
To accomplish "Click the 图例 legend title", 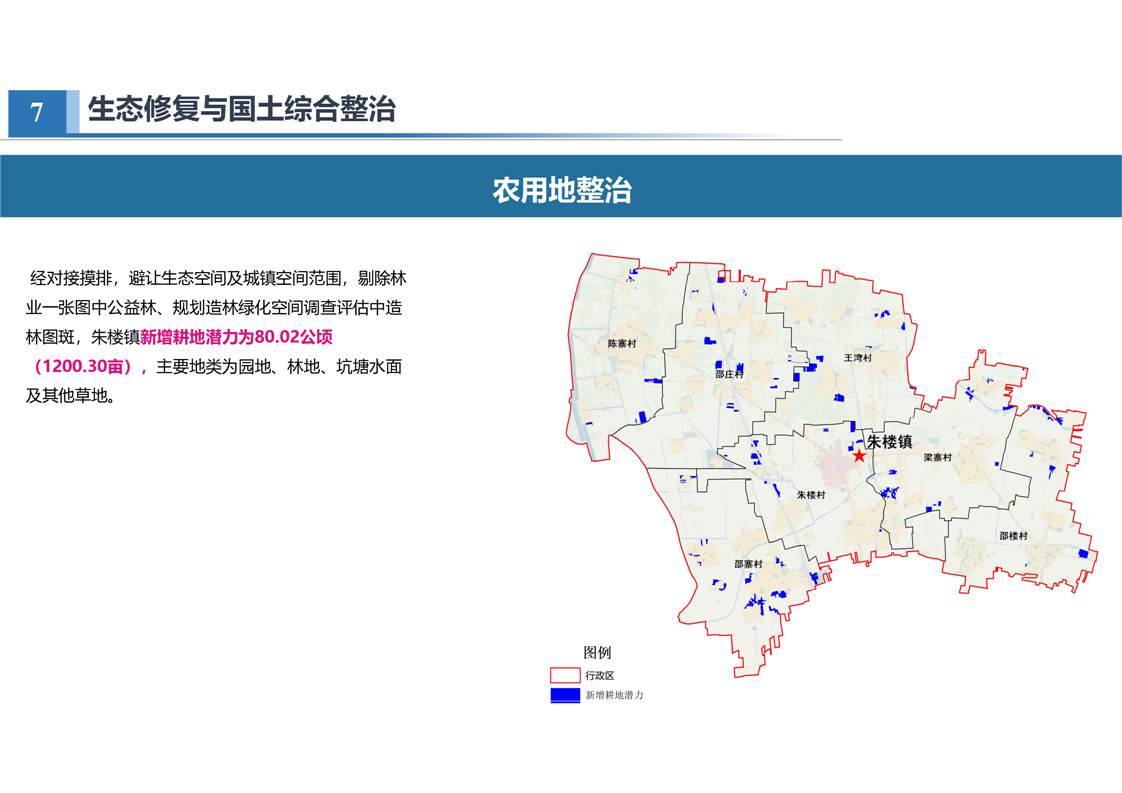I will click(597, 653).
